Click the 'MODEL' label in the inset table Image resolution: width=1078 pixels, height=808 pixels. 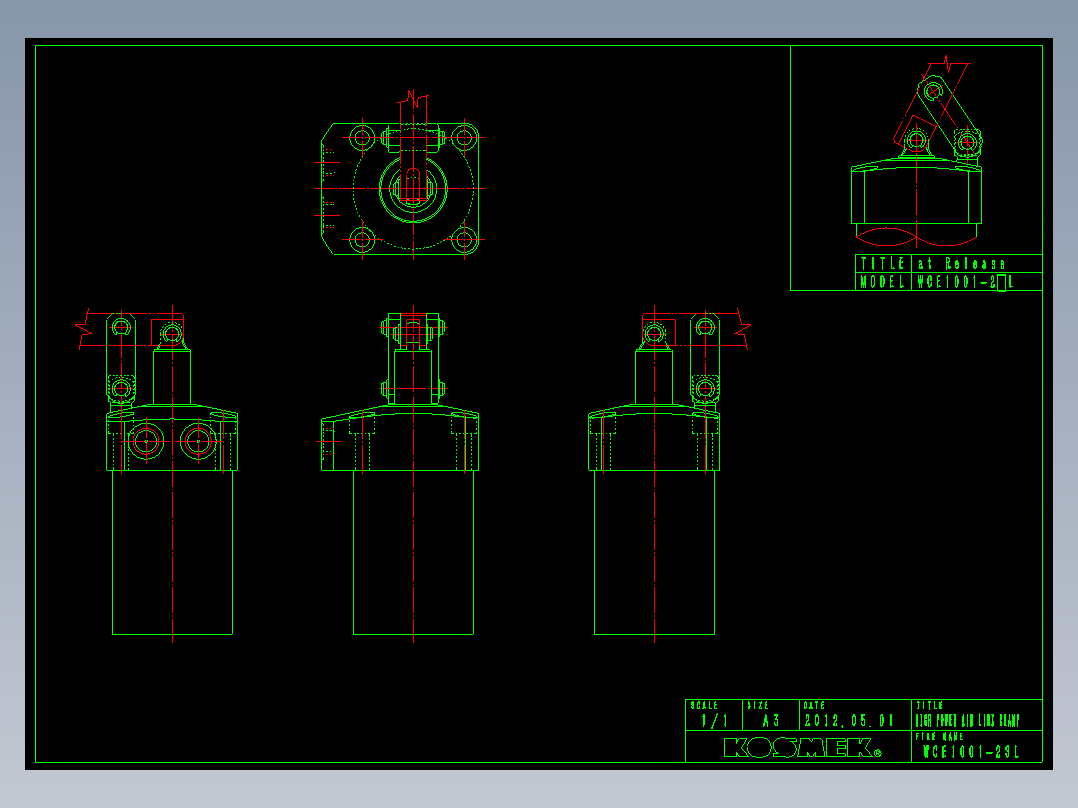click(x=883, y=282)
